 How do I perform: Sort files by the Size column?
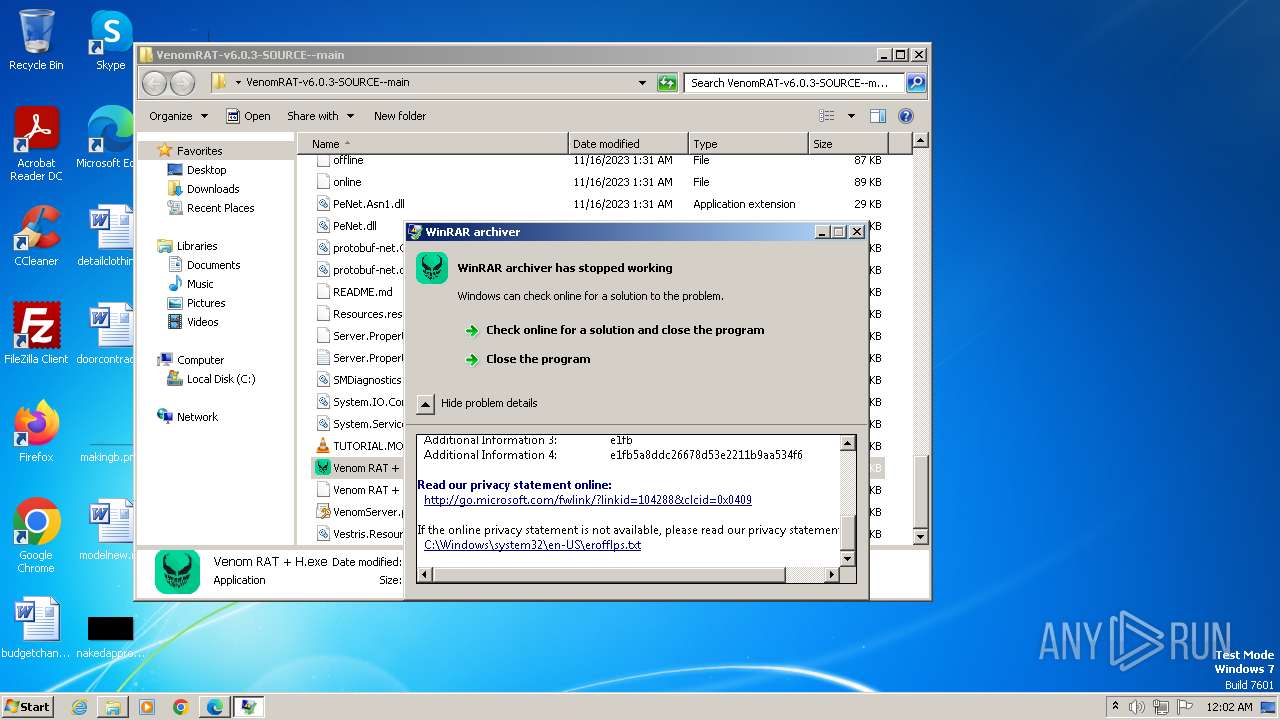coord(849,144)
